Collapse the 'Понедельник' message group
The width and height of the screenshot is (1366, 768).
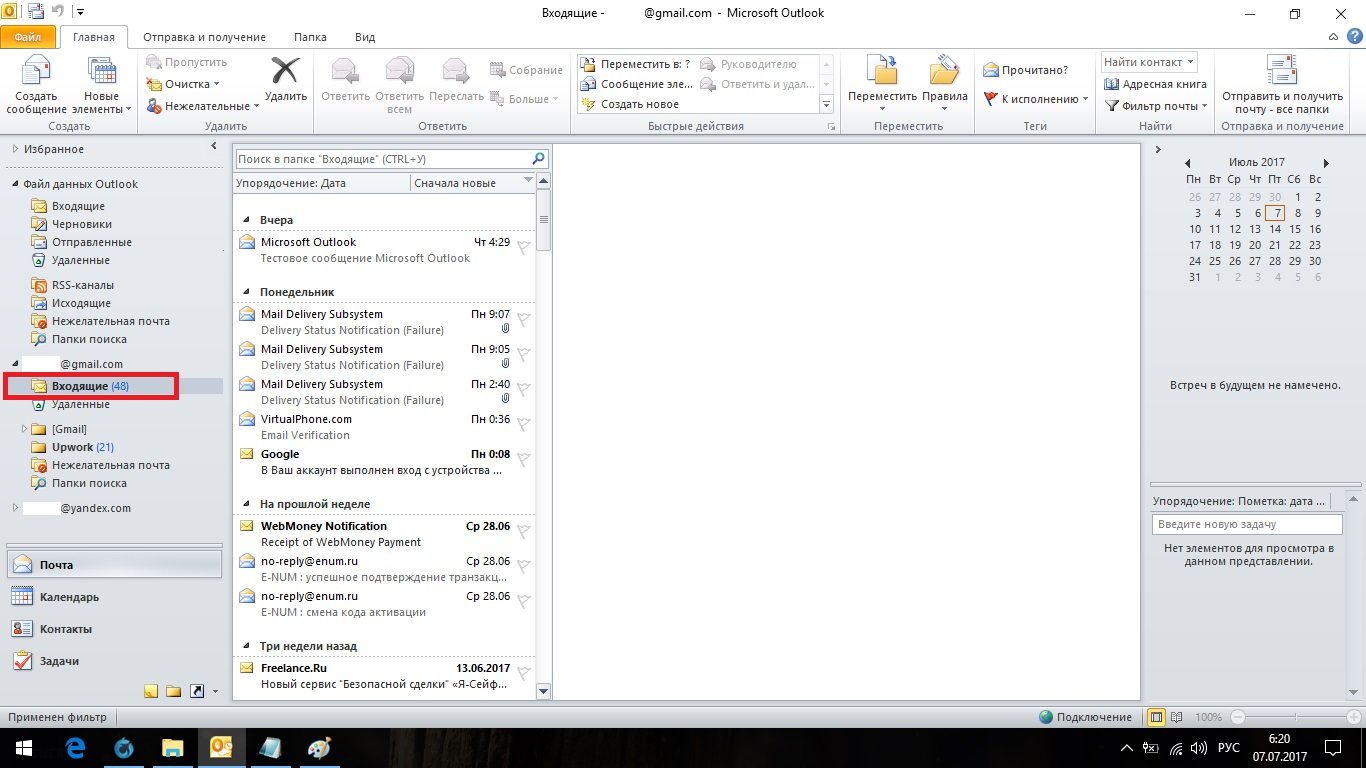(247, 292)
